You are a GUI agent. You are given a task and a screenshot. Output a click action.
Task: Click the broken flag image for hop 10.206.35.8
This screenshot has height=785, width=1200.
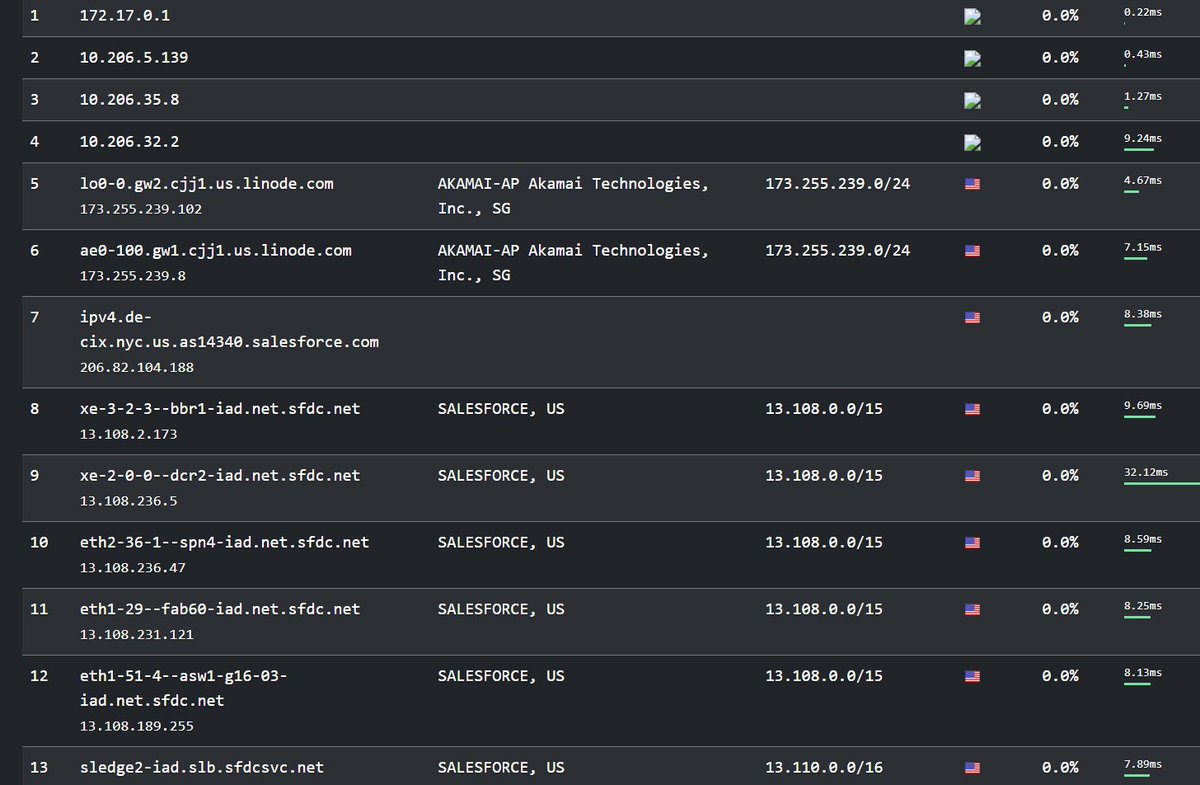(x=972, y=100)
